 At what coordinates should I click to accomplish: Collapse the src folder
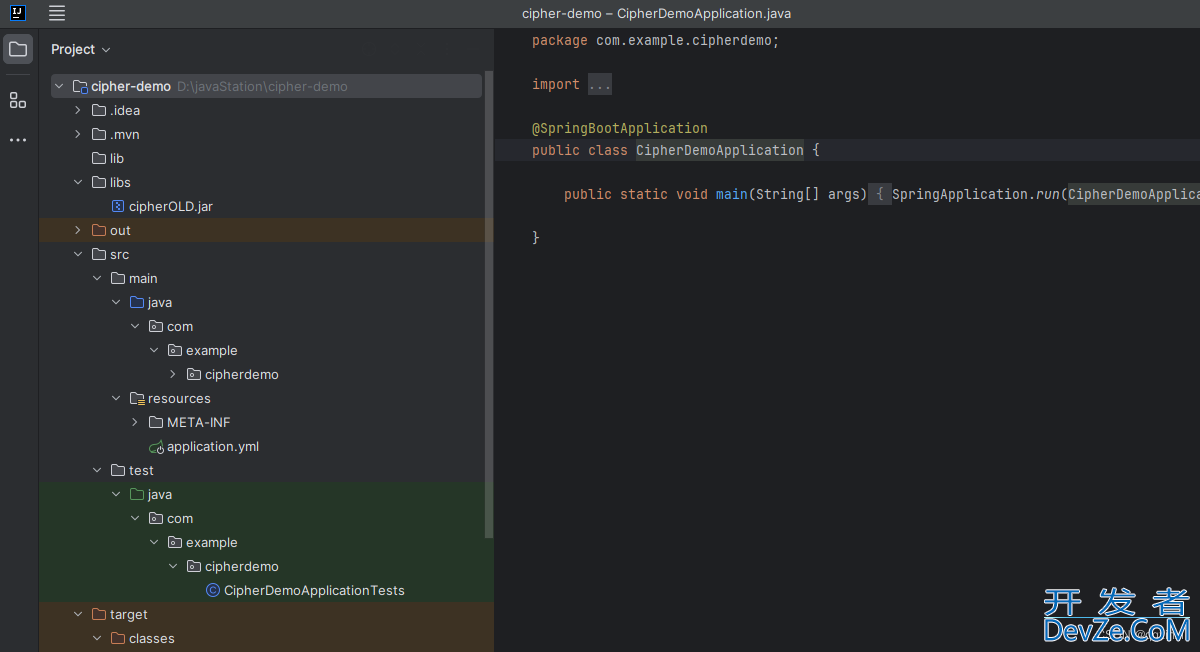click(78, 254)
